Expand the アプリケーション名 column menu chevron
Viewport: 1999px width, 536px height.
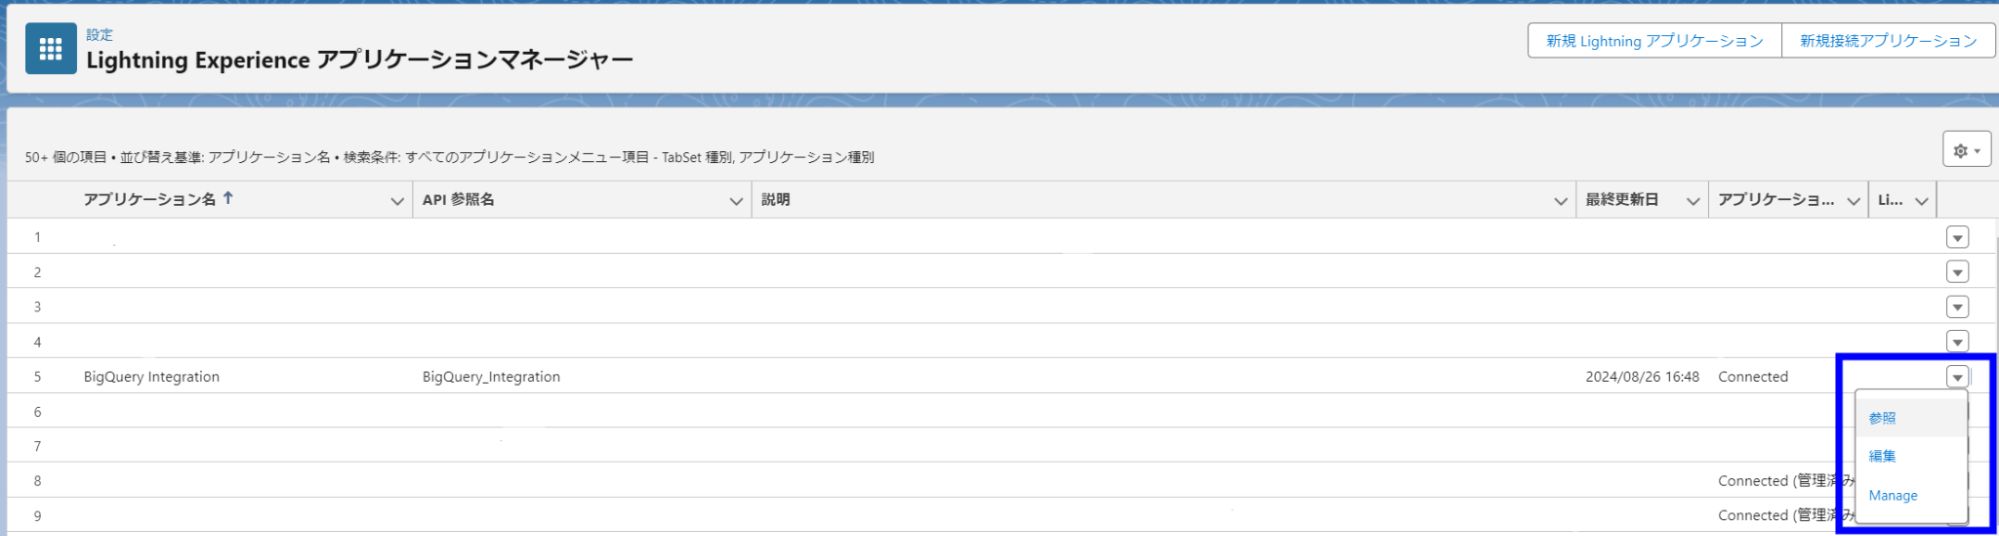coord(397,201)
